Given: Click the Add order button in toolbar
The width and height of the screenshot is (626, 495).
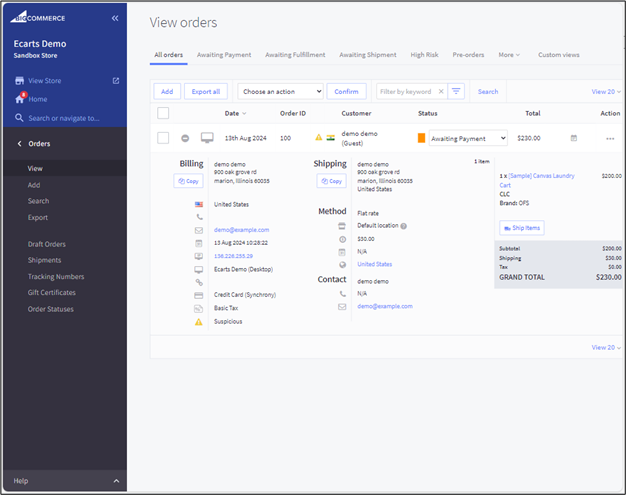Looking at the screenshot, I should coord(167,91).
